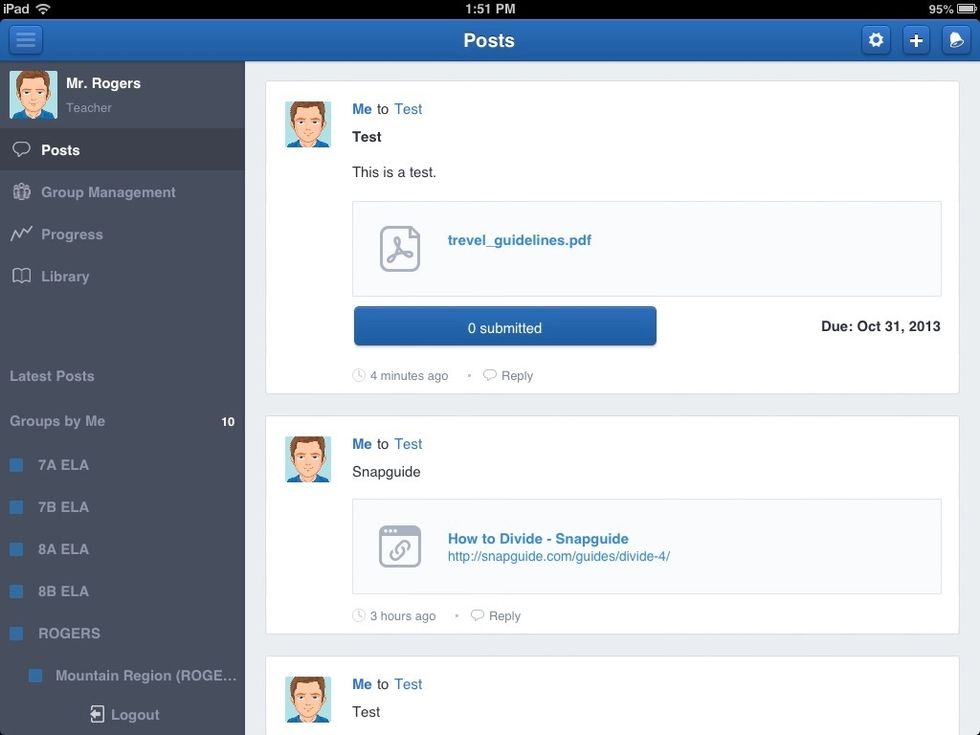The height and width of the screenshot is (735, 980).
Task: Reply to the Snapguide post
Action: [x=503, y=615]
